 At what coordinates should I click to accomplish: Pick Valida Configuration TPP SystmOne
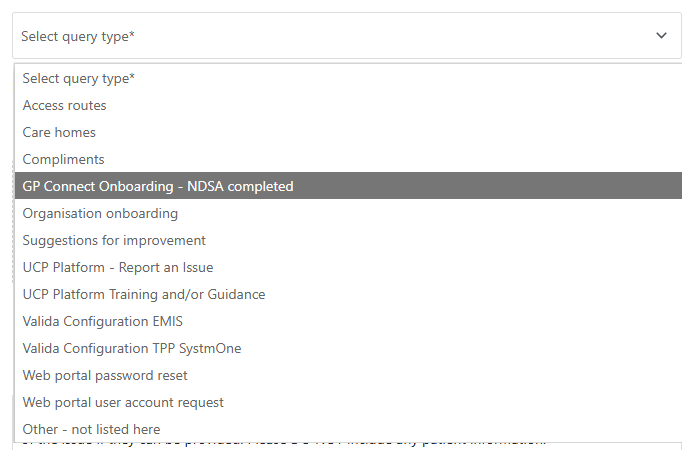point(132,348)
